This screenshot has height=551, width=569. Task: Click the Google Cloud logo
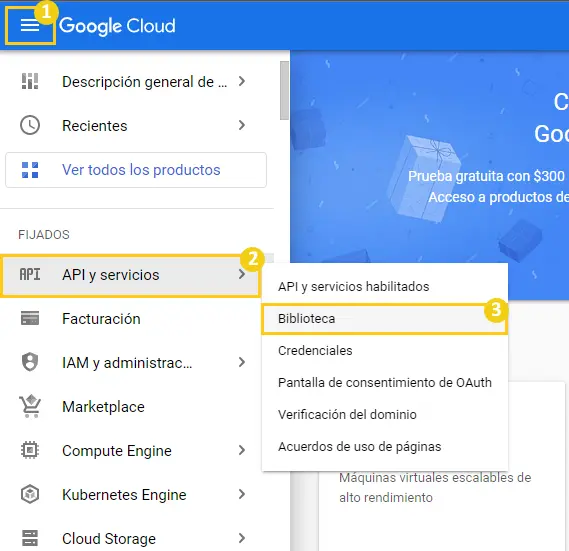click(x=117, y=26)
